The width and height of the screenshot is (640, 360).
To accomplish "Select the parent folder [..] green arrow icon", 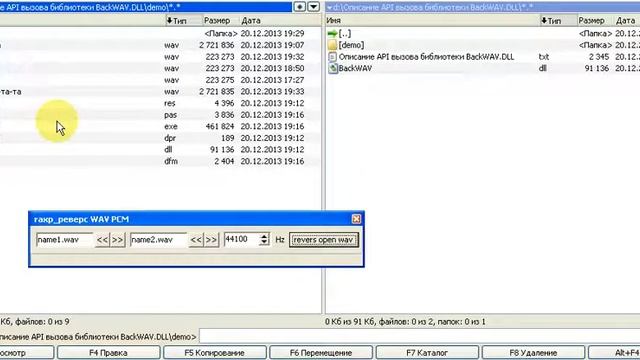I will pos(333,33).
